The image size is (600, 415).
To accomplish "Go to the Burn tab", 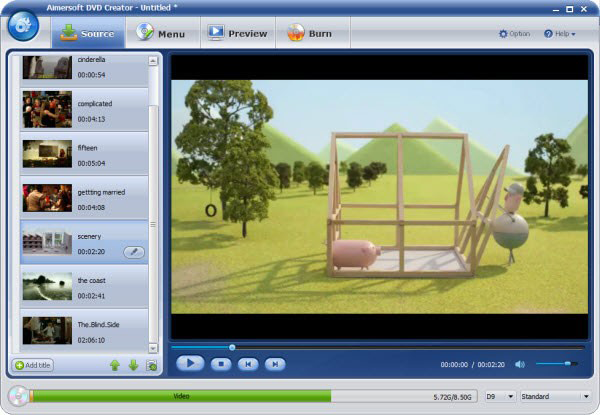I will (x=313, y=33).
